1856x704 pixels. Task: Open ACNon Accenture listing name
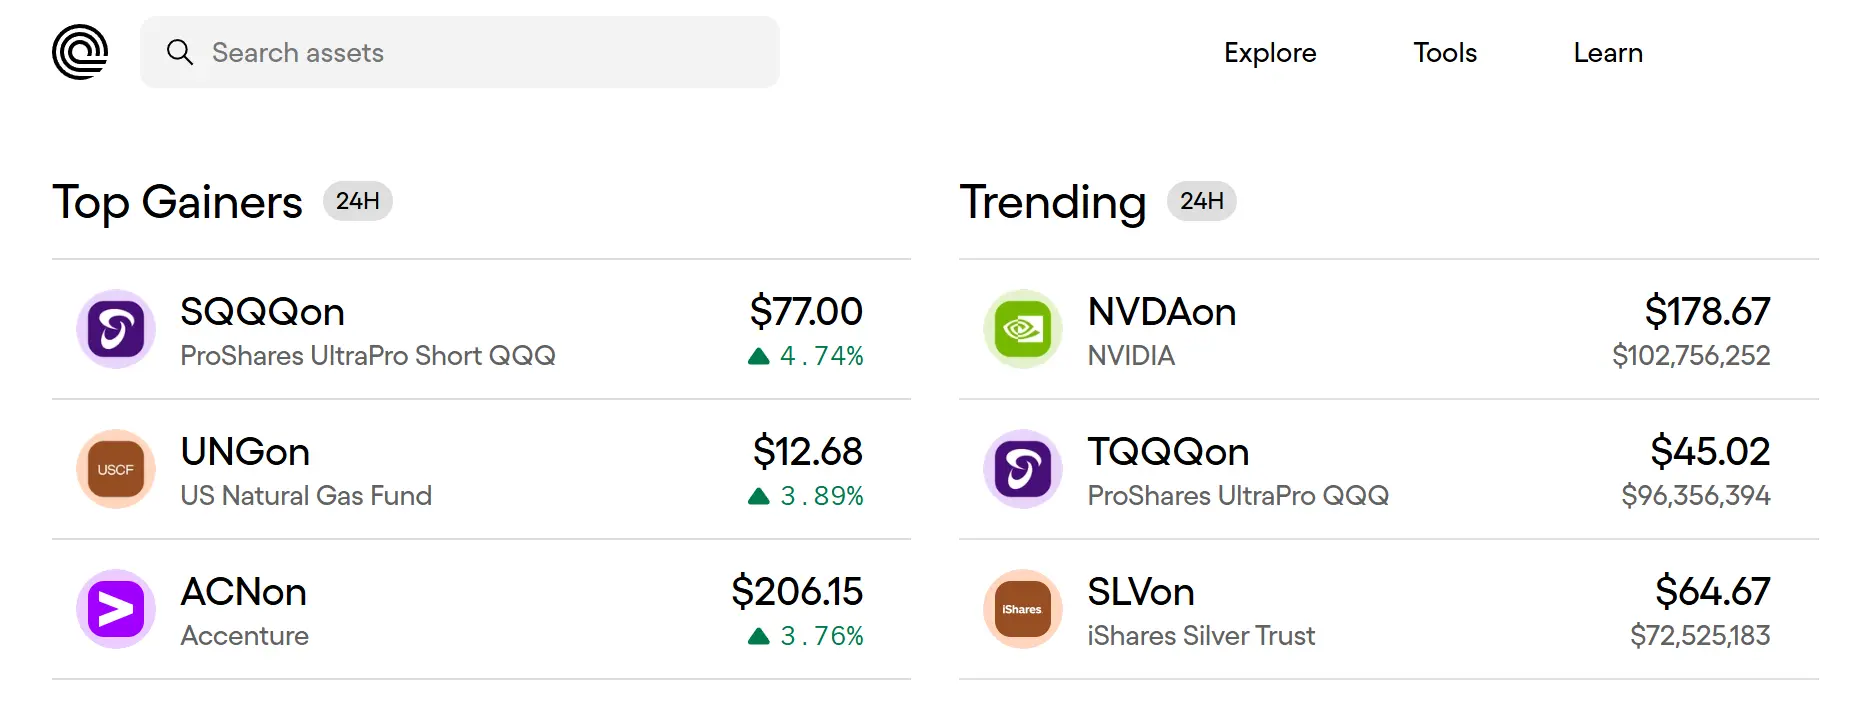tap(243, 592)
